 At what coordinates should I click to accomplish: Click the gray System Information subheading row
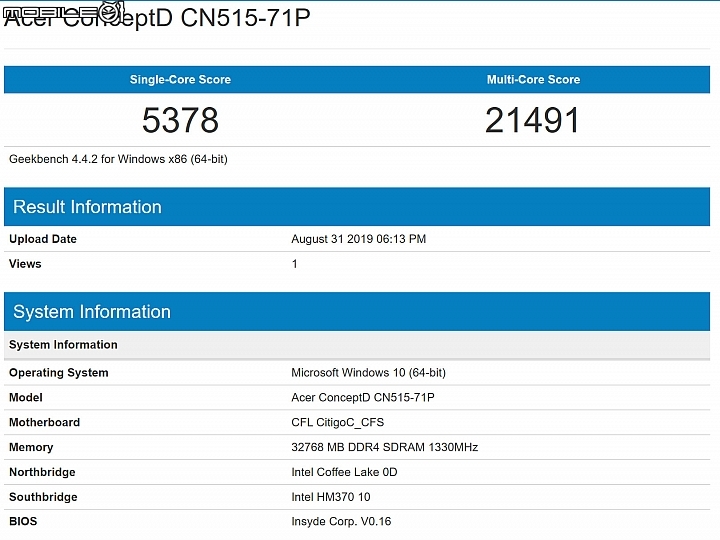click(x=357, y=344)
